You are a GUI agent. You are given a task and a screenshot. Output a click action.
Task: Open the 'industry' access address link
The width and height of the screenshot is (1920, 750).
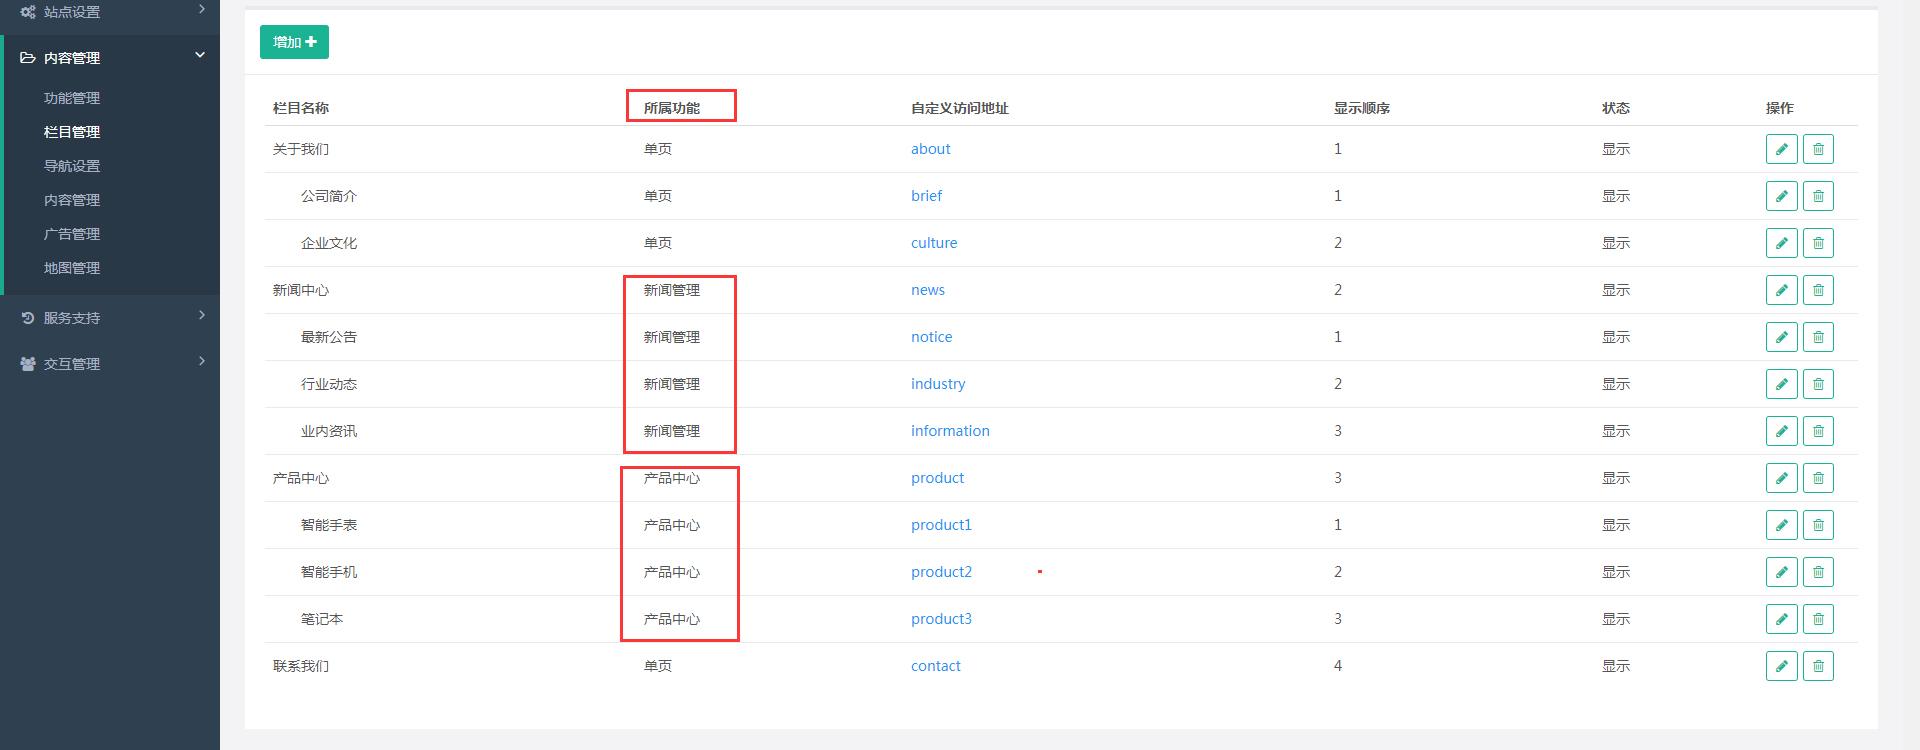click(x=937, y=384)
